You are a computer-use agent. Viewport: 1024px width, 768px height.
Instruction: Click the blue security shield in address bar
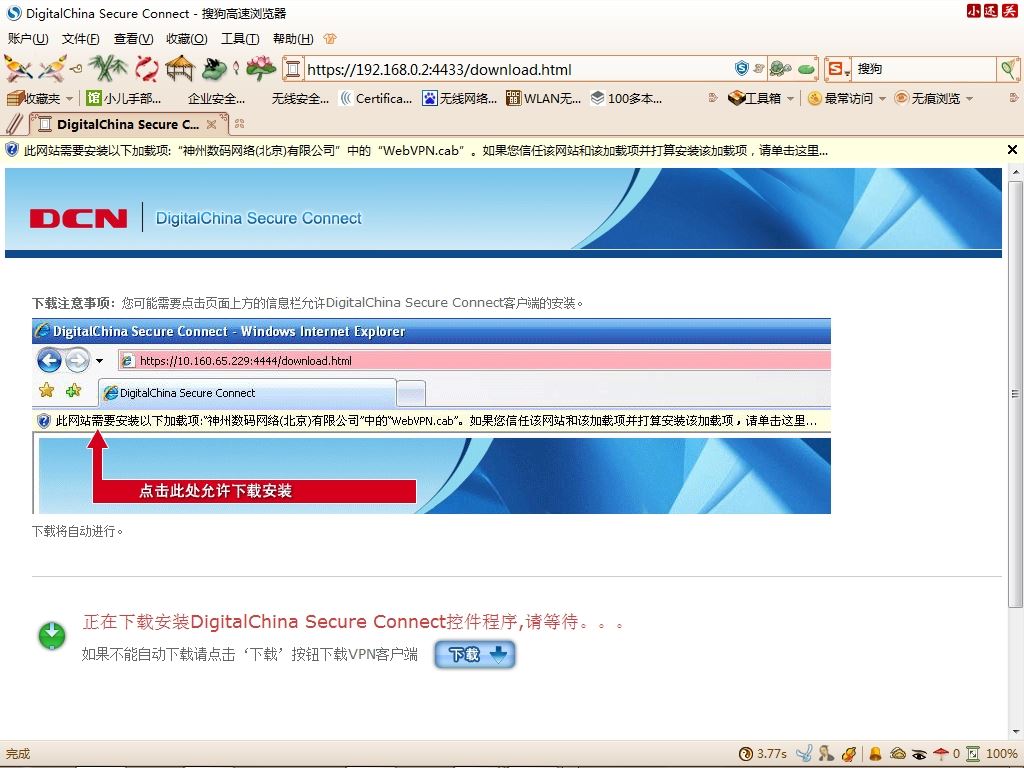pyautogui.click(x=741, y=68)
